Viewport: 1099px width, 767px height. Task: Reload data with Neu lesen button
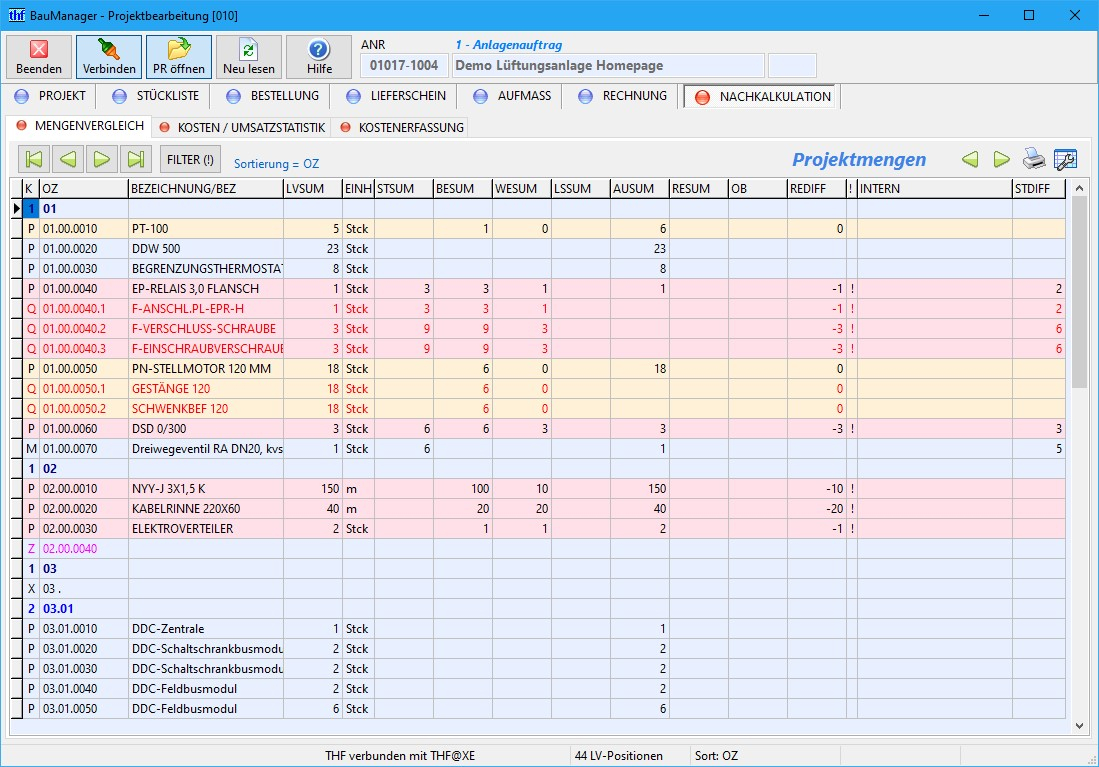[249, 57]
